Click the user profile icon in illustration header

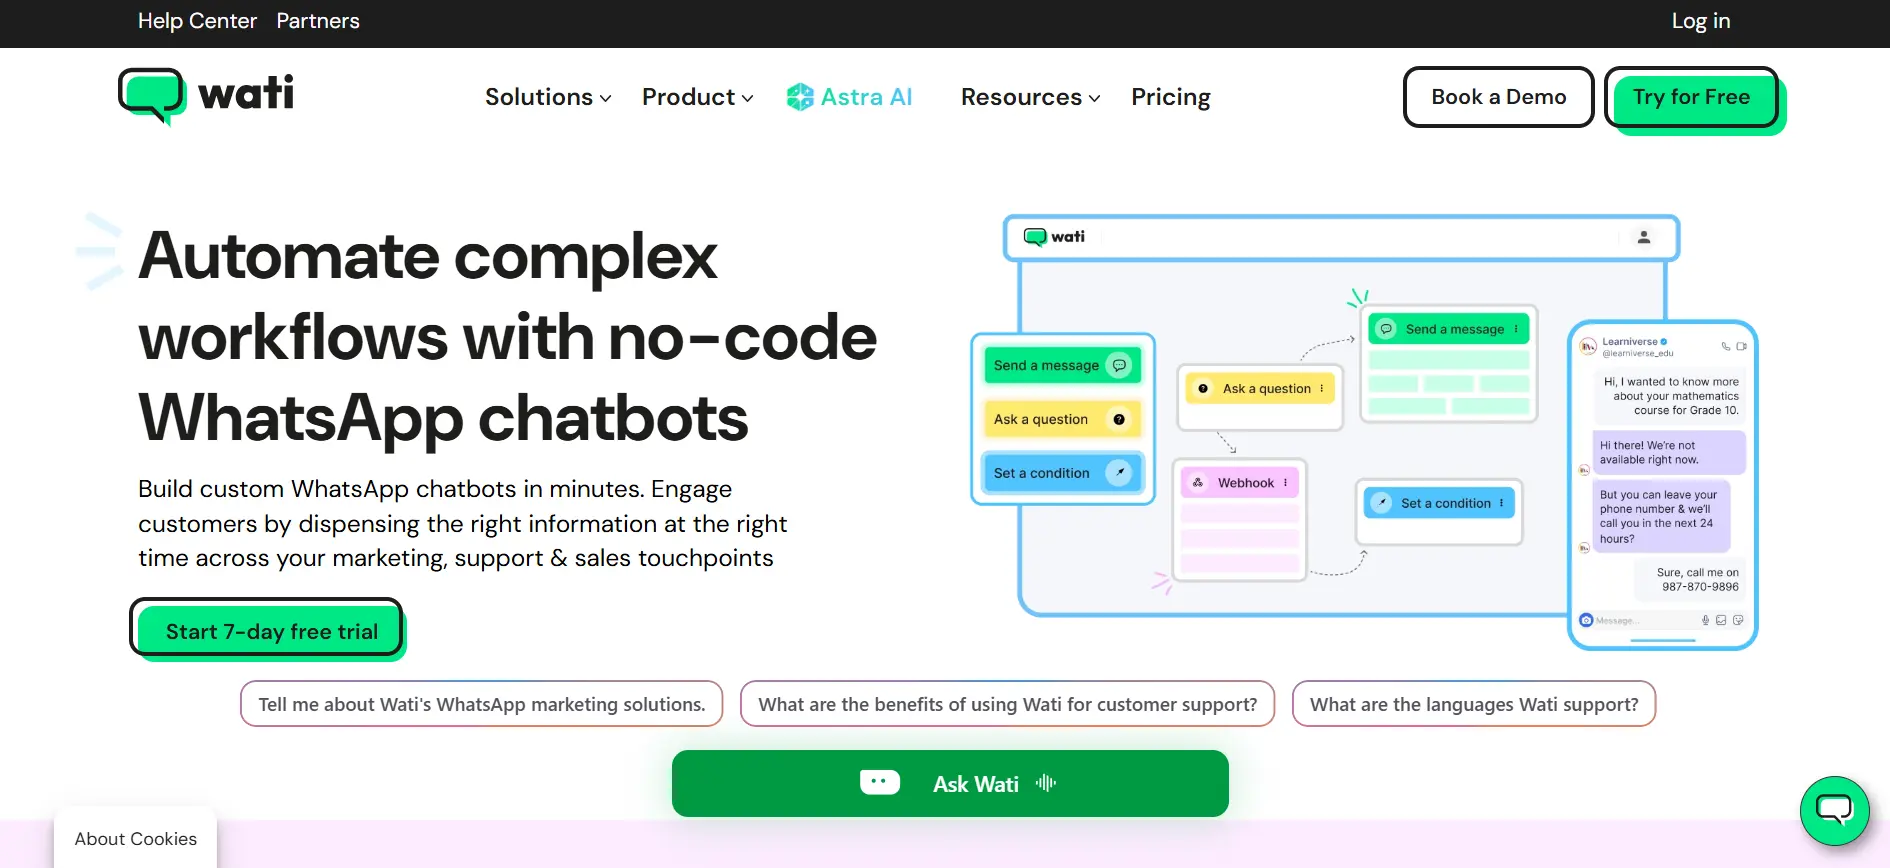tap(1644, 237)
